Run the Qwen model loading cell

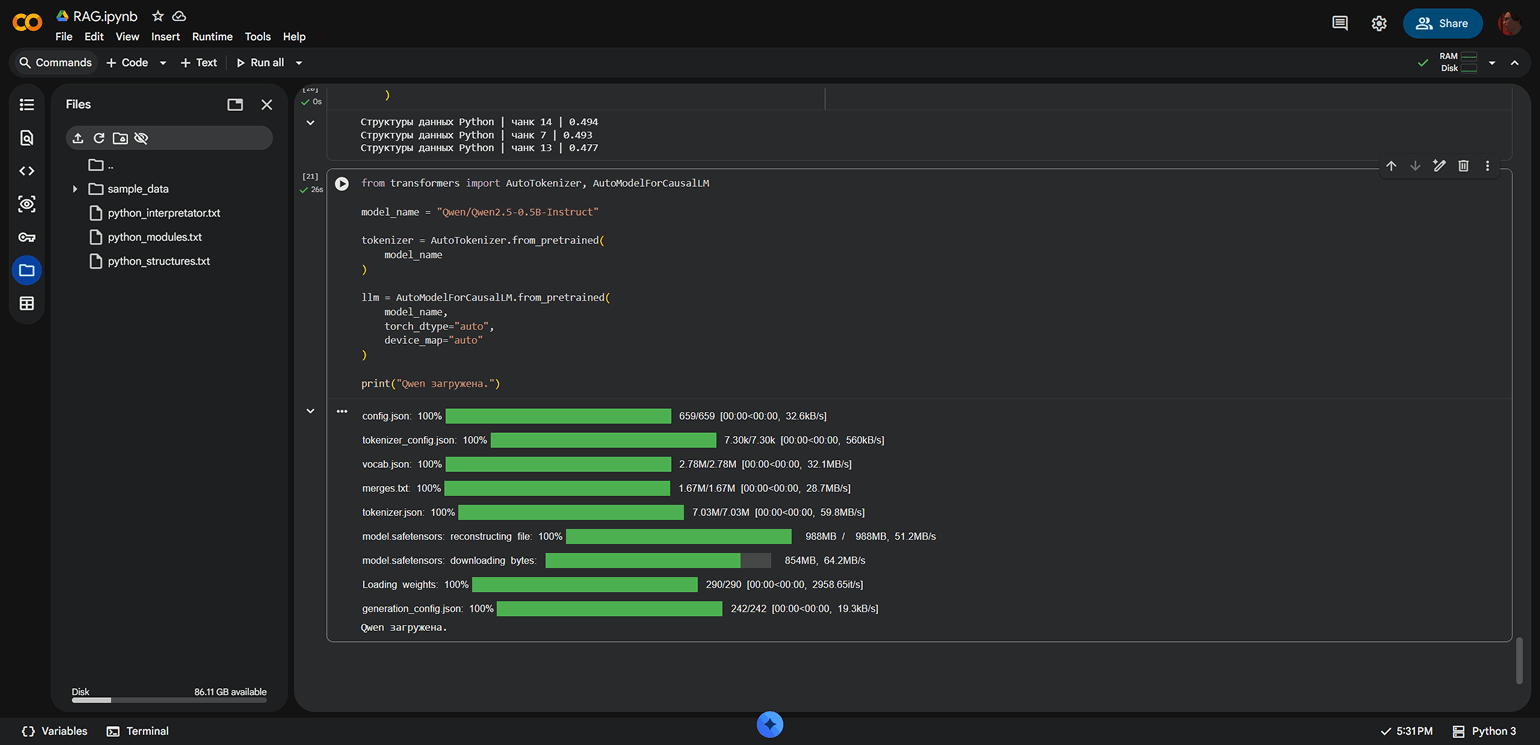click(x=342, y=184)
